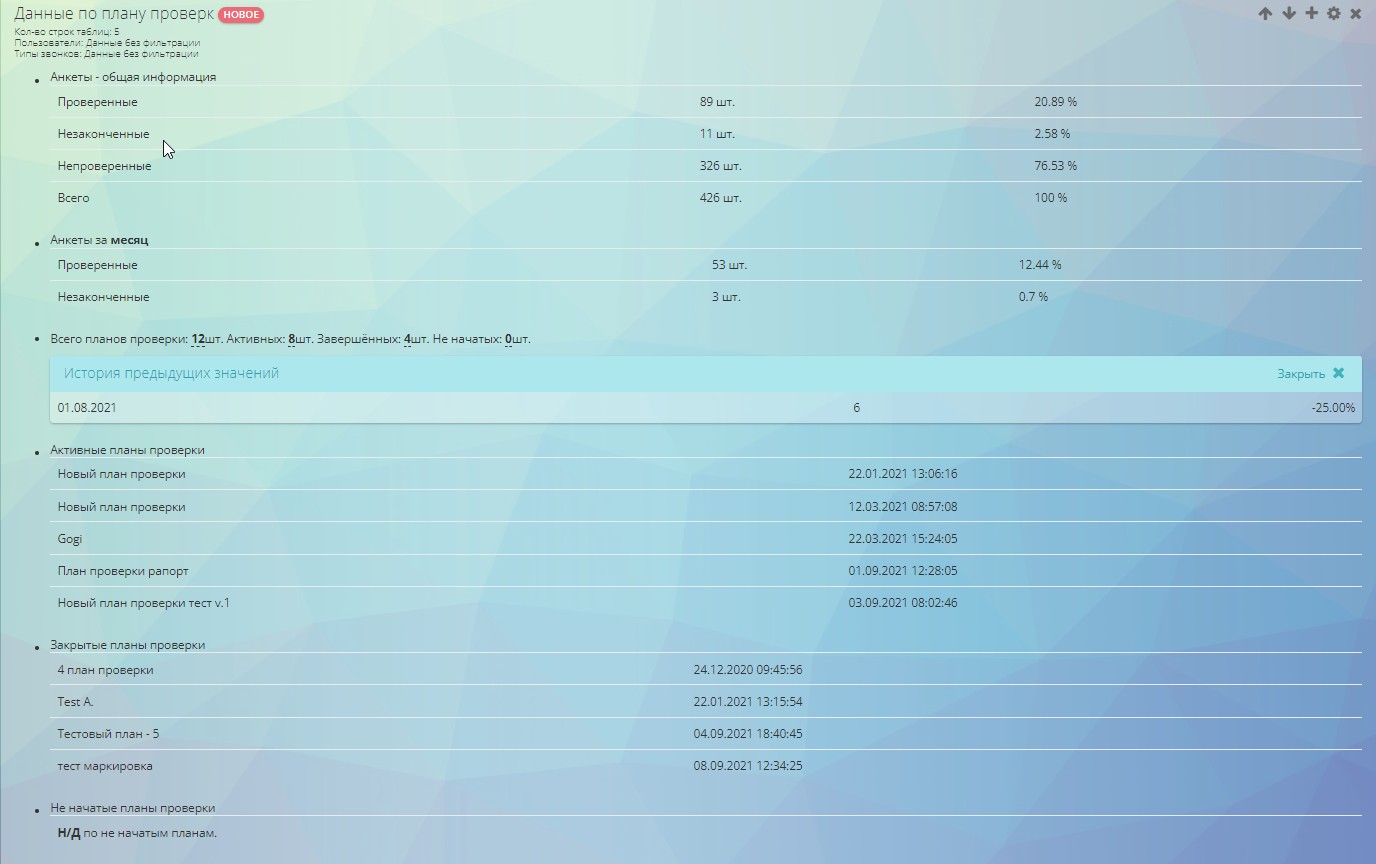
Task: Show history for completed plans count 4
Action: click(407, 340)
